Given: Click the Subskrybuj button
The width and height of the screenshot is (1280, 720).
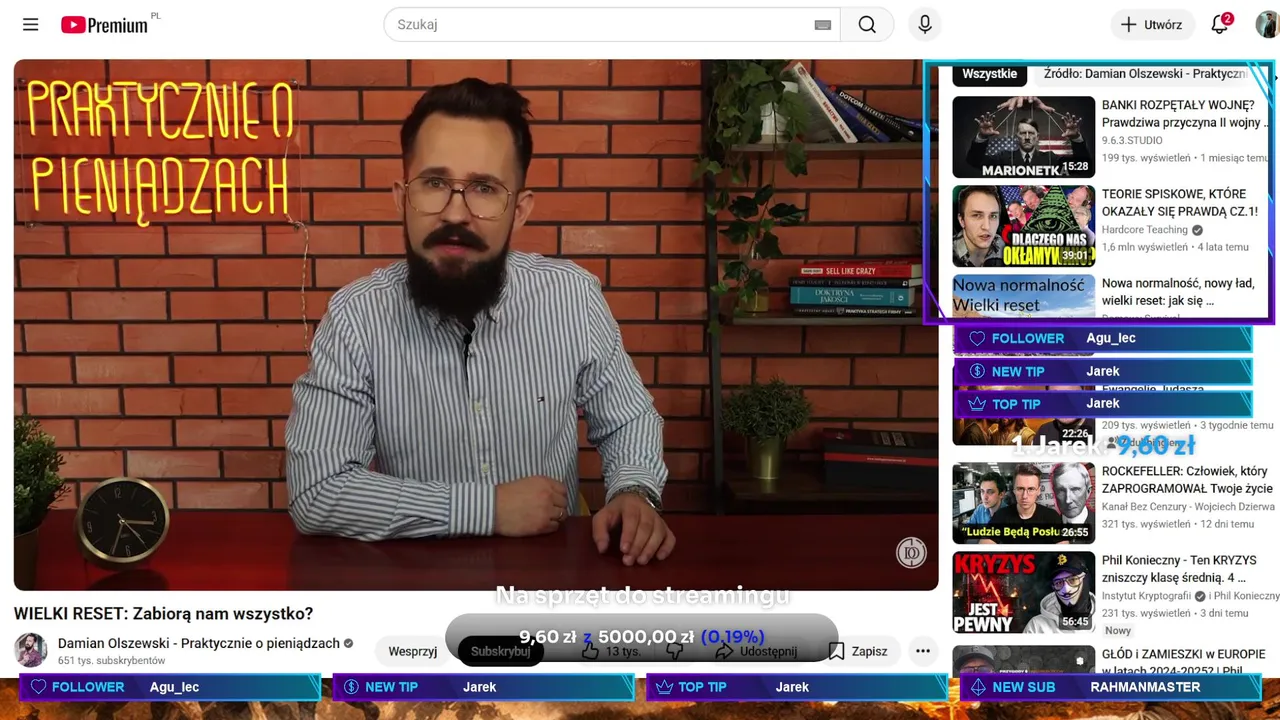Looking at the screenshot, I should pos(500,651).
